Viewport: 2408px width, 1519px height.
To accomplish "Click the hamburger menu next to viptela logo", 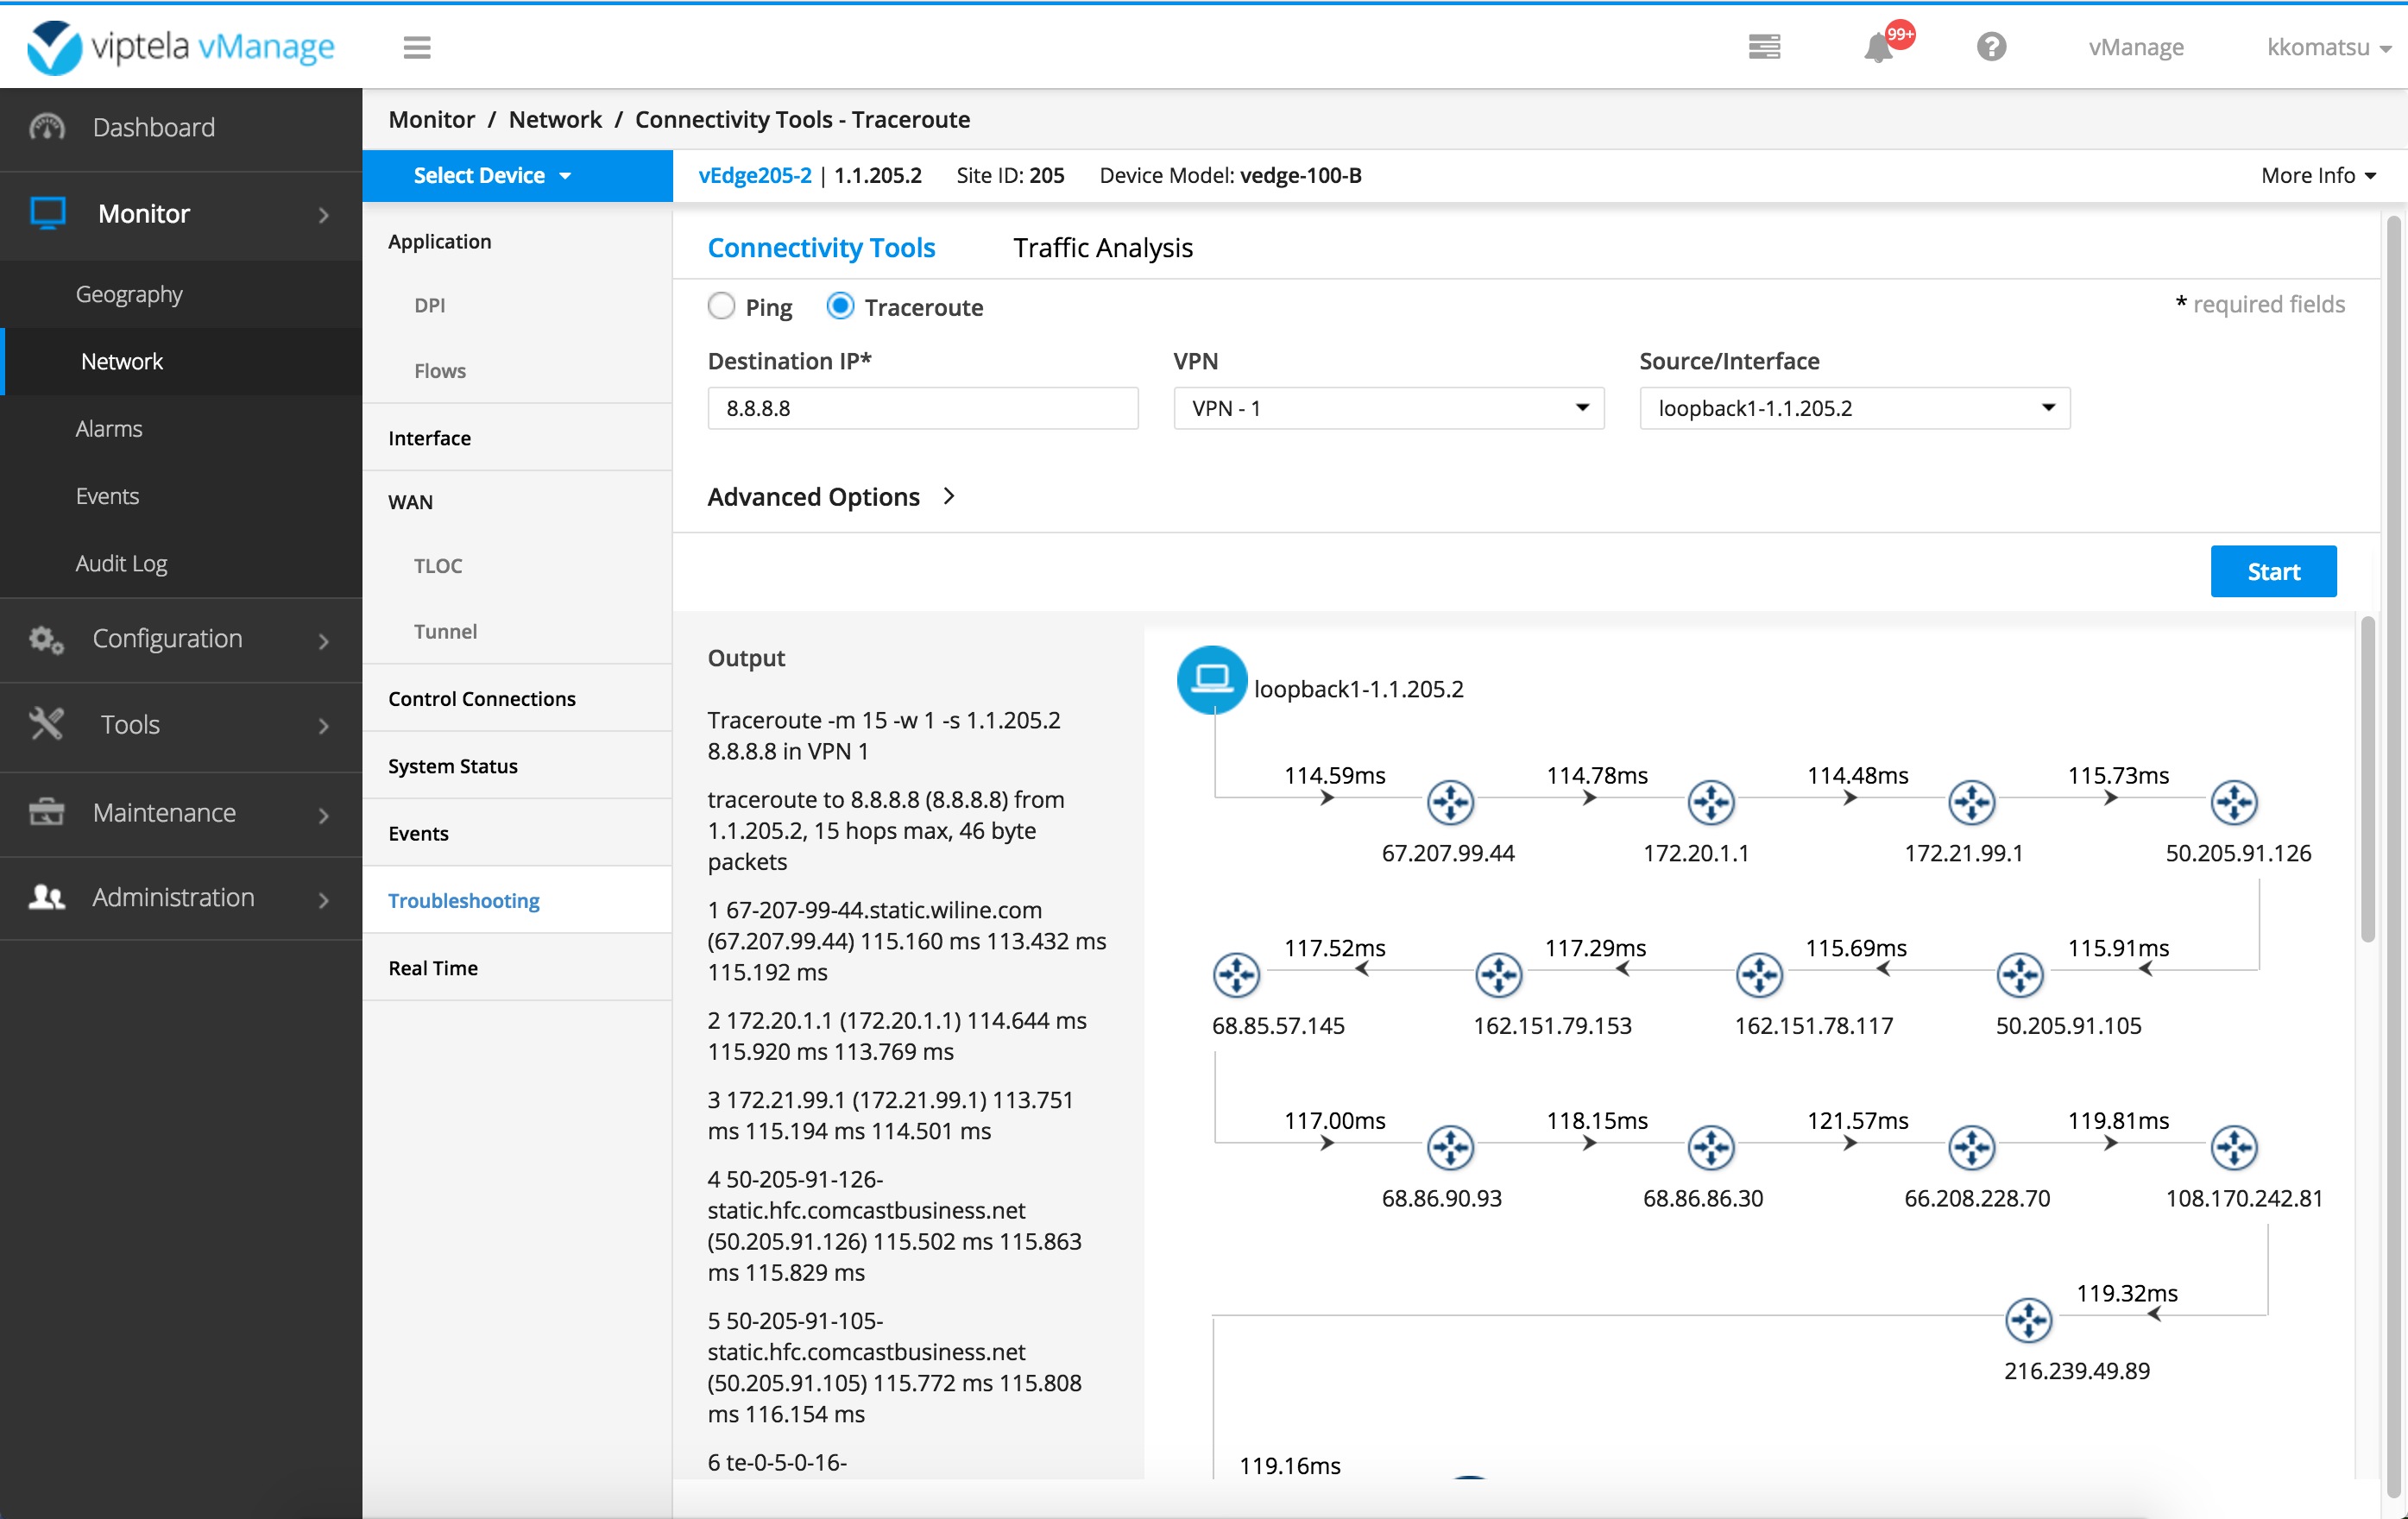I will click(417, 47).
